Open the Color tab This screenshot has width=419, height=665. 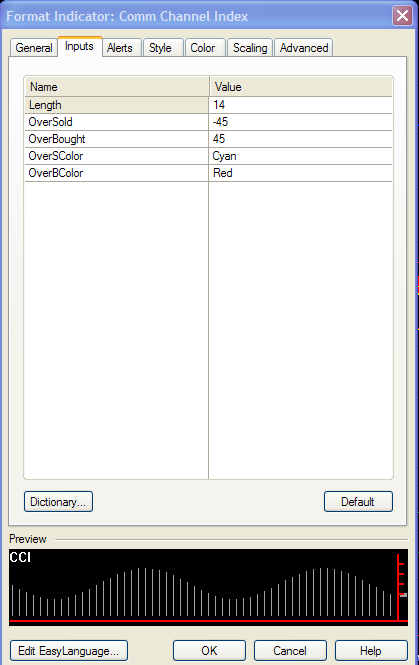coord(203,48)
